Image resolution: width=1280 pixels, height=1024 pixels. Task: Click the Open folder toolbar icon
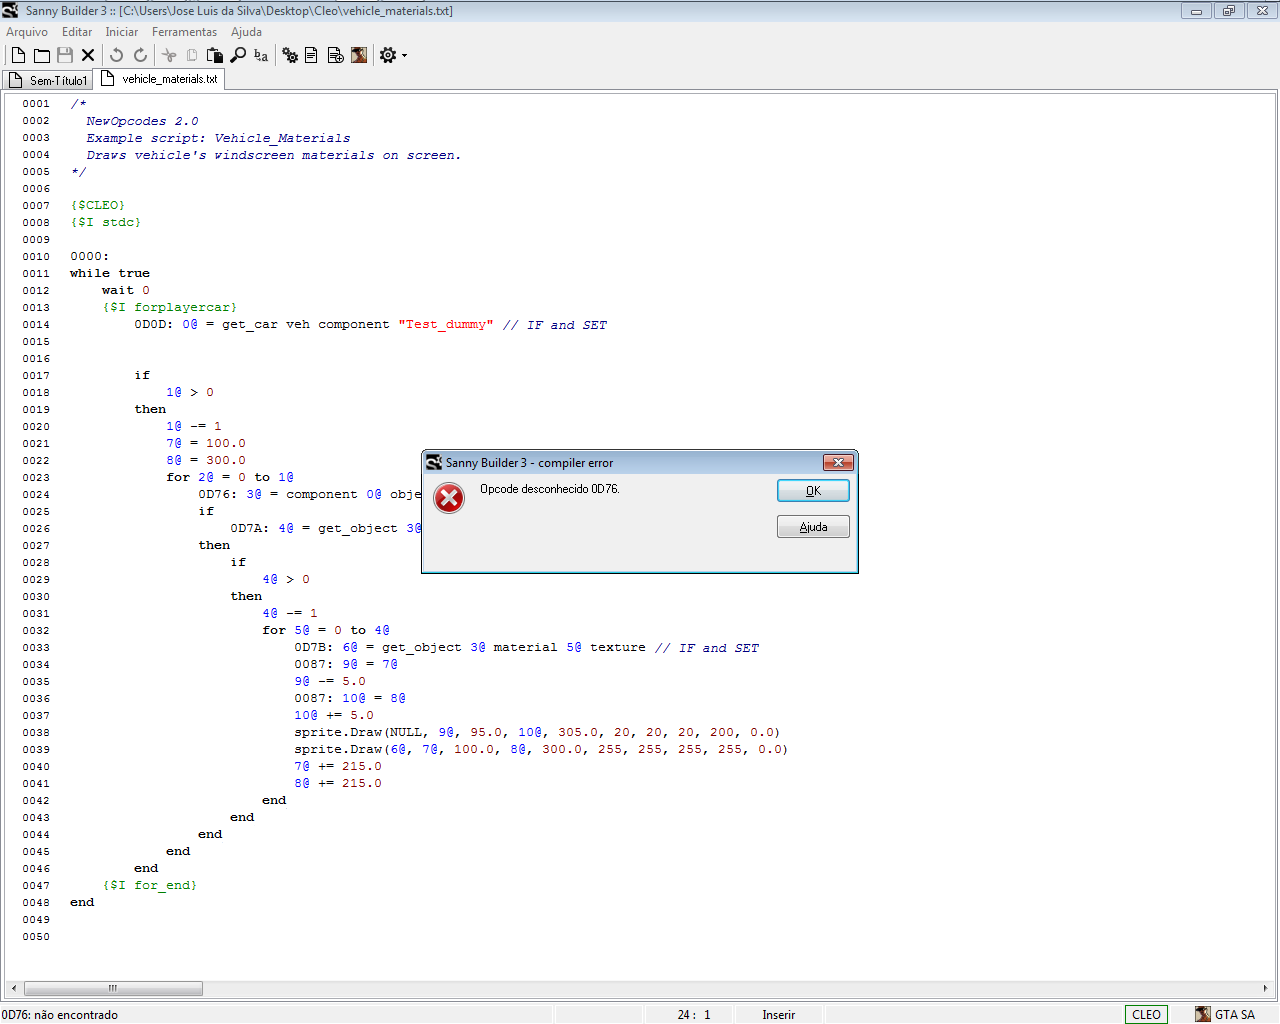41,55
